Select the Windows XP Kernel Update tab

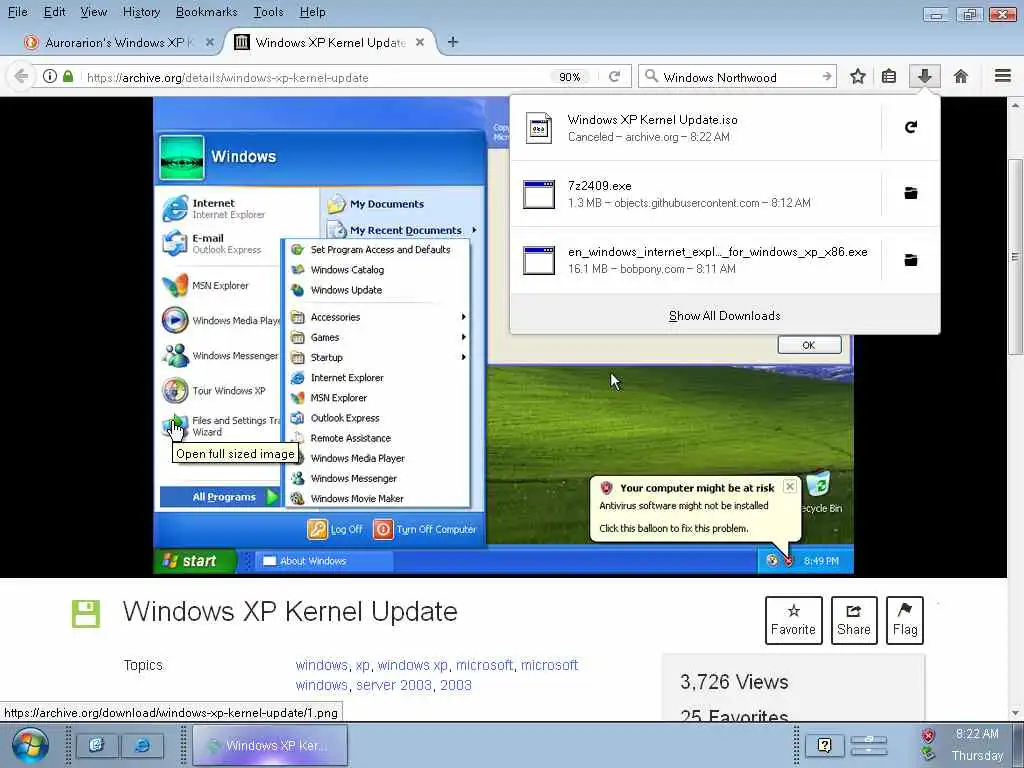pyautogui.click(x=330, y=42)
